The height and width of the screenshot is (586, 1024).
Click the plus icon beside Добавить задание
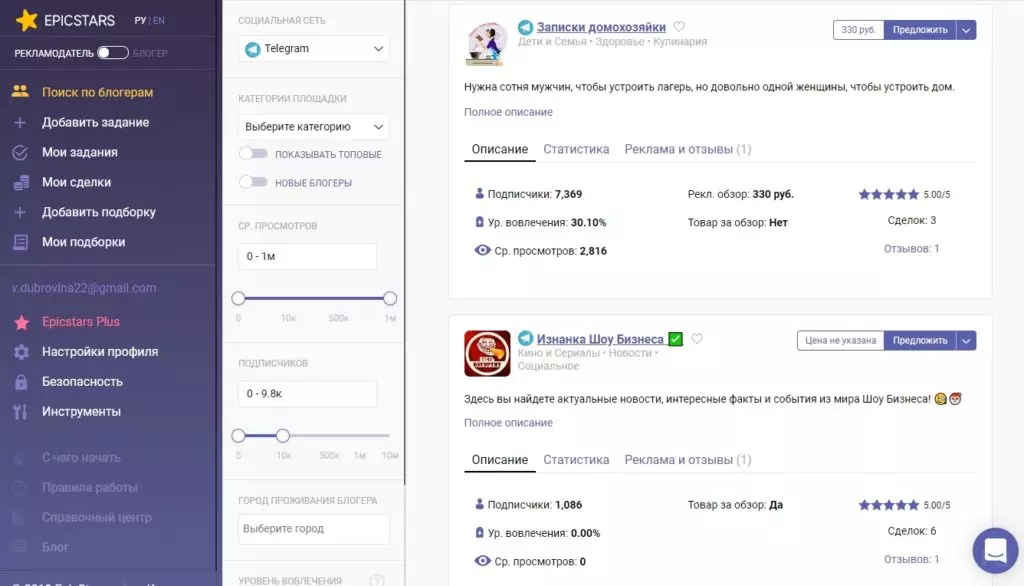click(x=20, y=122)
